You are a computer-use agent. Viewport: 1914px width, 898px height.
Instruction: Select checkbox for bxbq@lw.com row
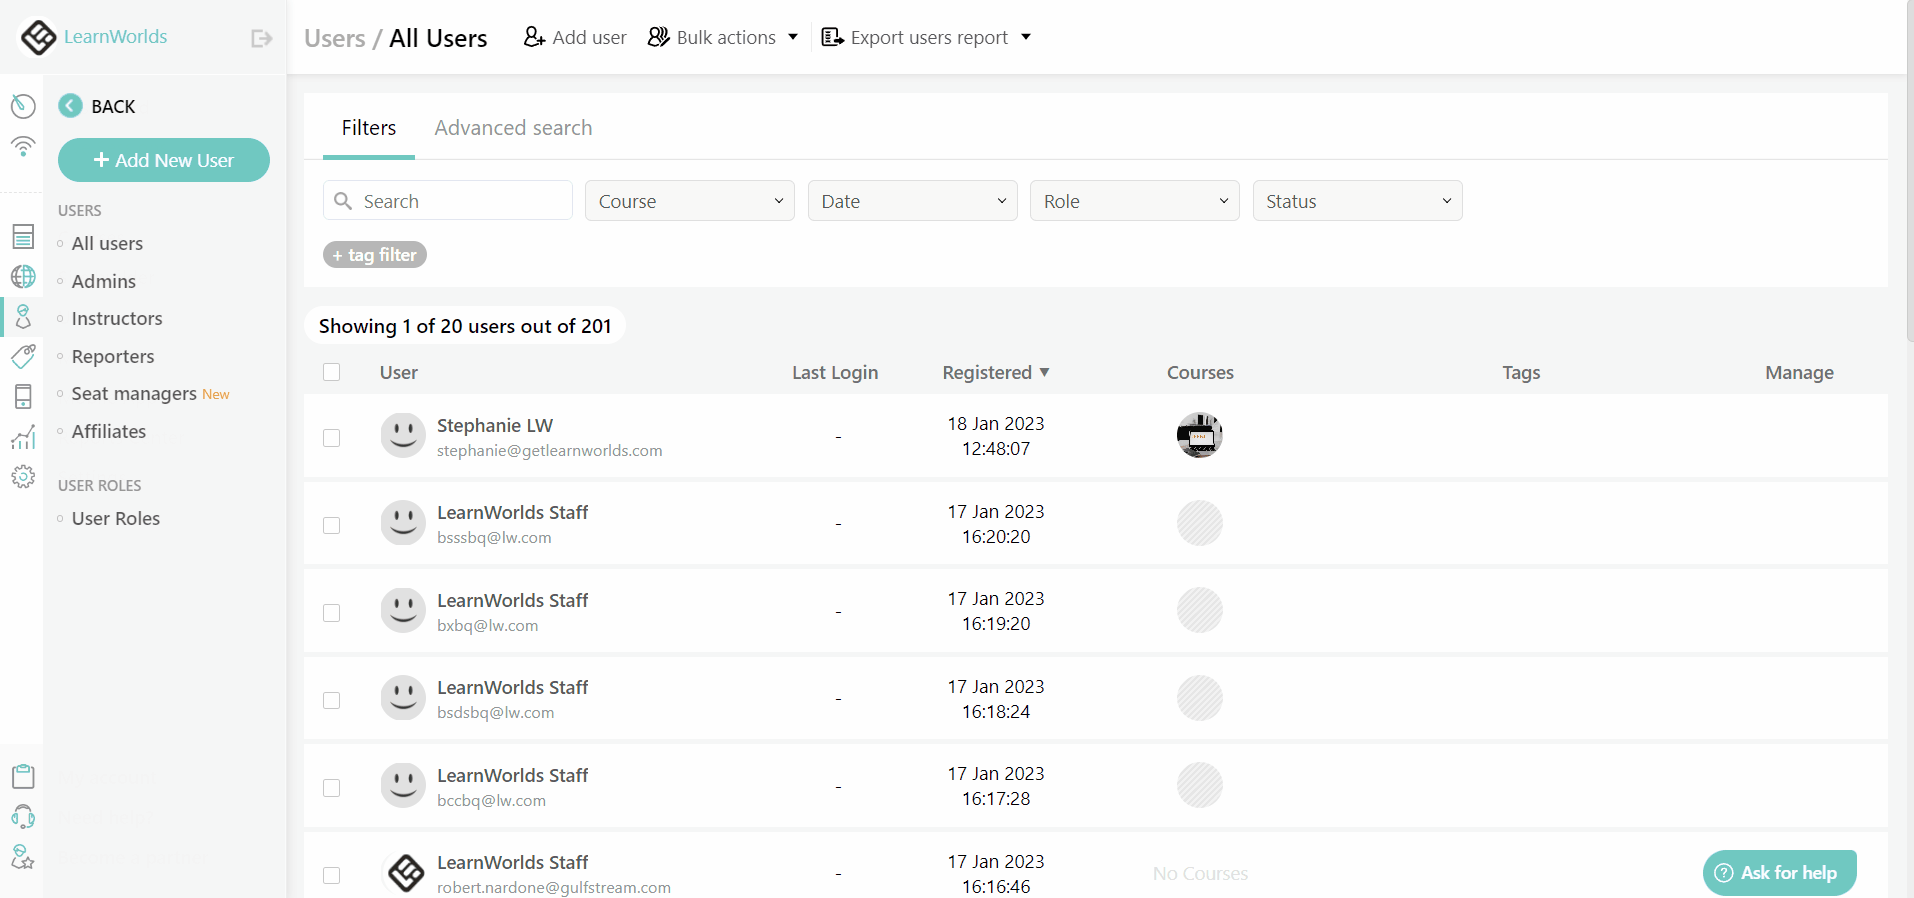(x=332, y=613)
